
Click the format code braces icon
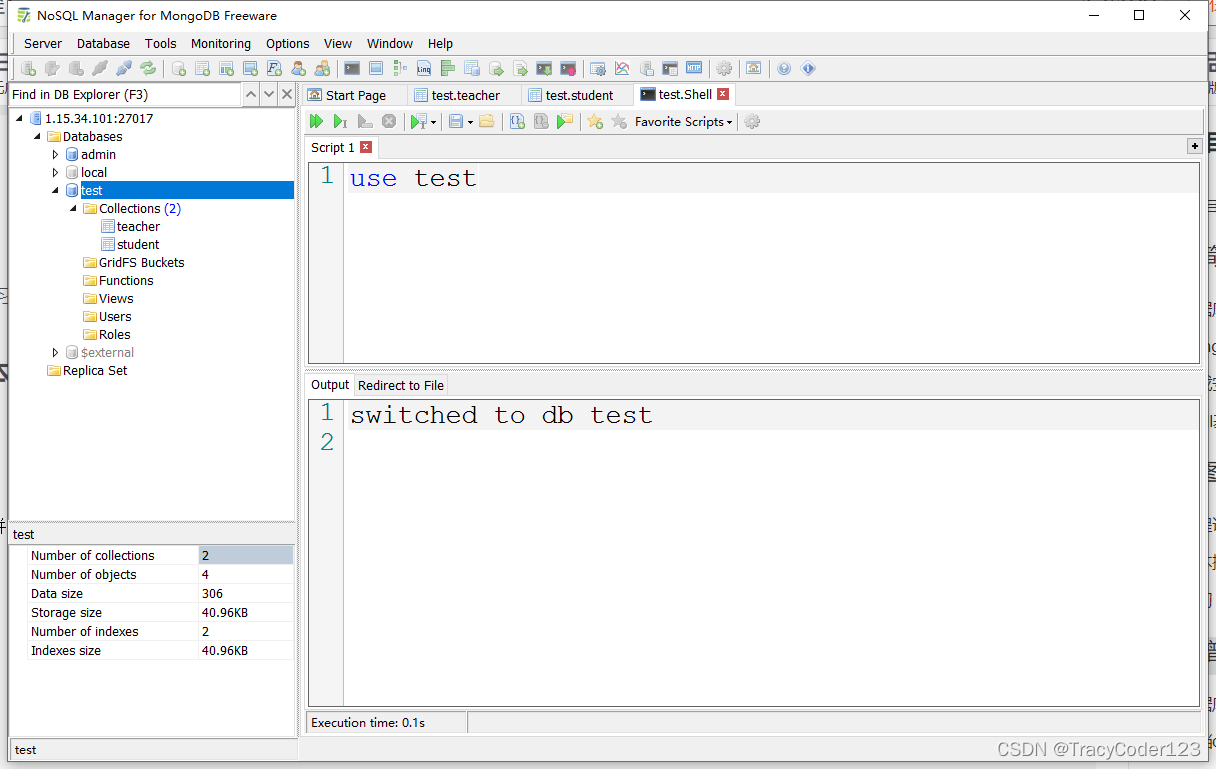pos(517,121)
